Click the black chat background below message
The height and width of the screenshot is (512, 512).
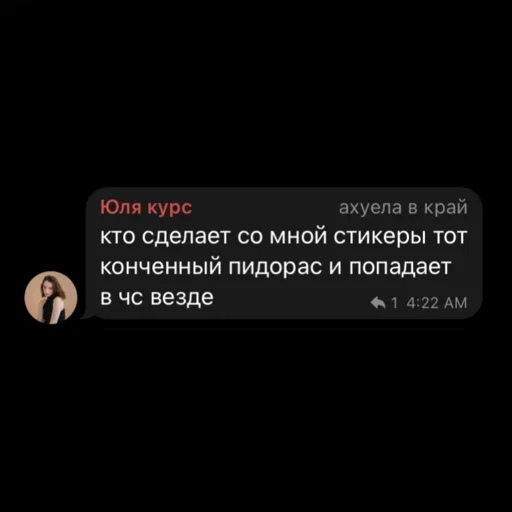(256, 417)
